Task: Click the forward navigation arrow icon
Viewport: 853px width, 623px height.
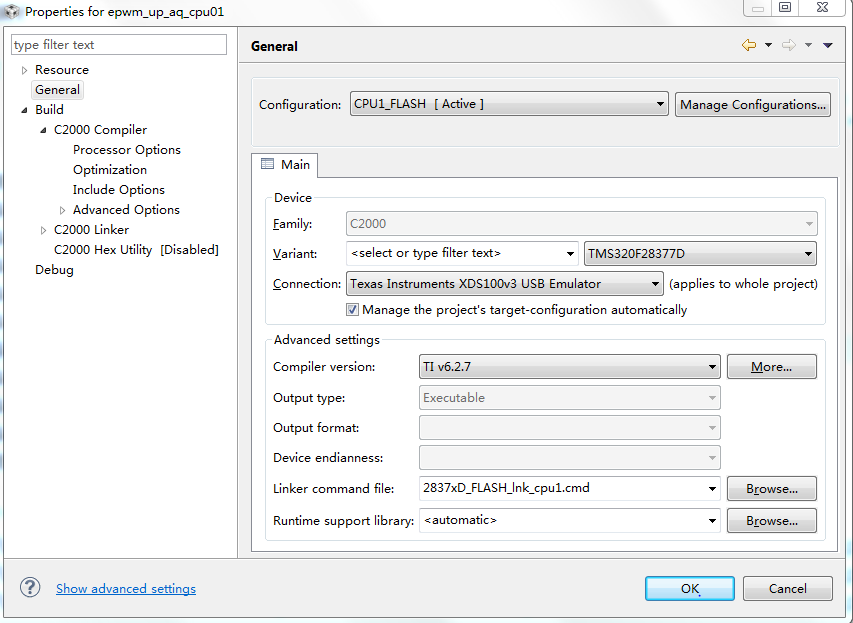Action: tap(788, 45)
